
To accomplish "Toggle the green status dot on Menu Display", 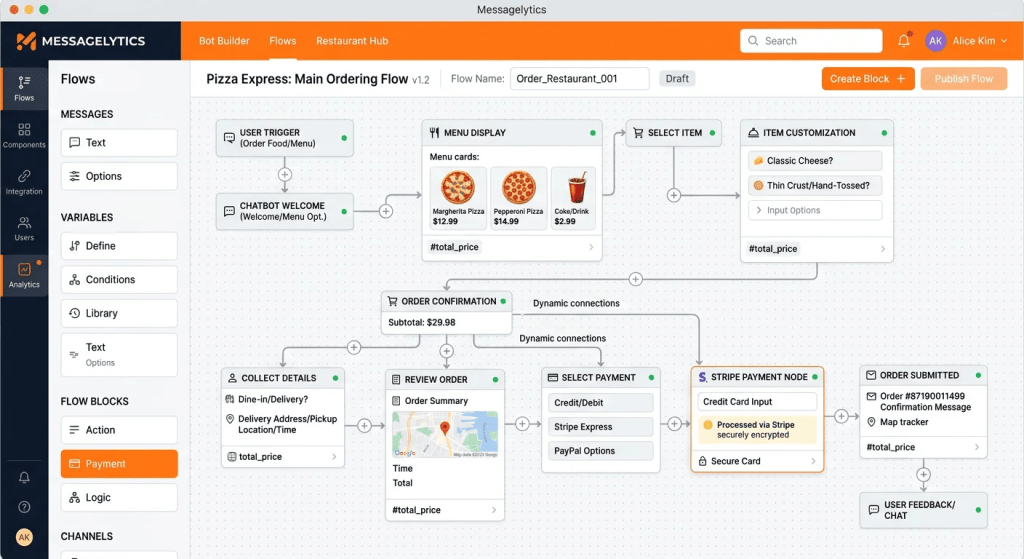I will click(592, 132).
